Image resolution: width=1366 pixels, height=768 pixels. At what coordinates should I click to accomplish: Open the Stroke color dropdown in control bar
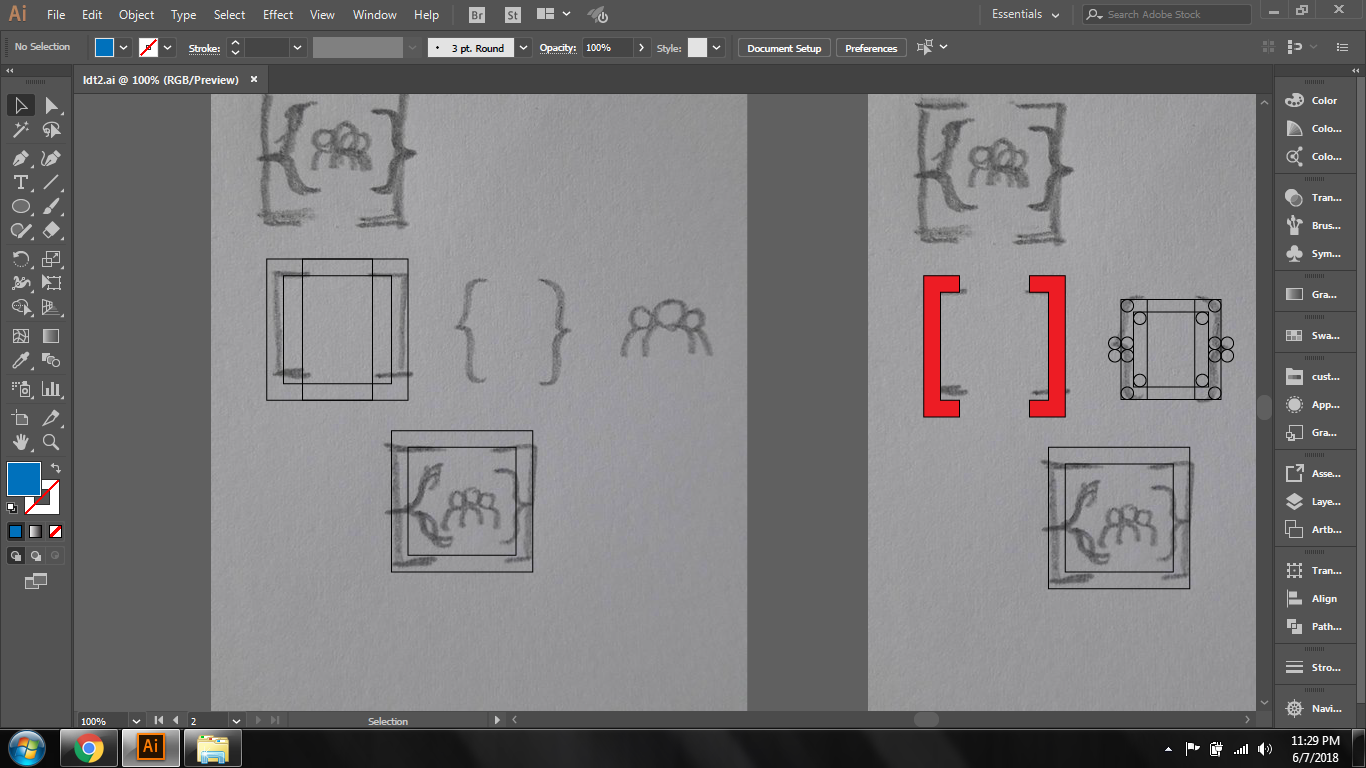pos(168,47)
